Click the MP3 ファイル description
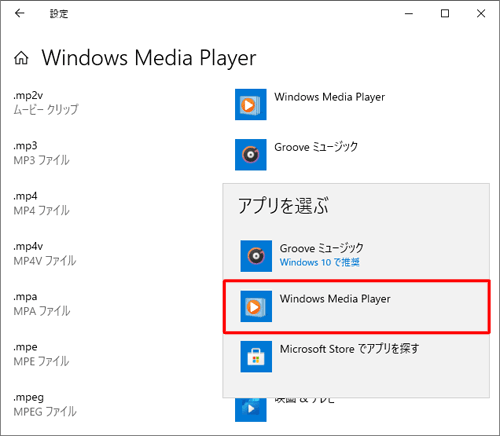The height and width of the screenshot is (436, 500). (41, 160)
